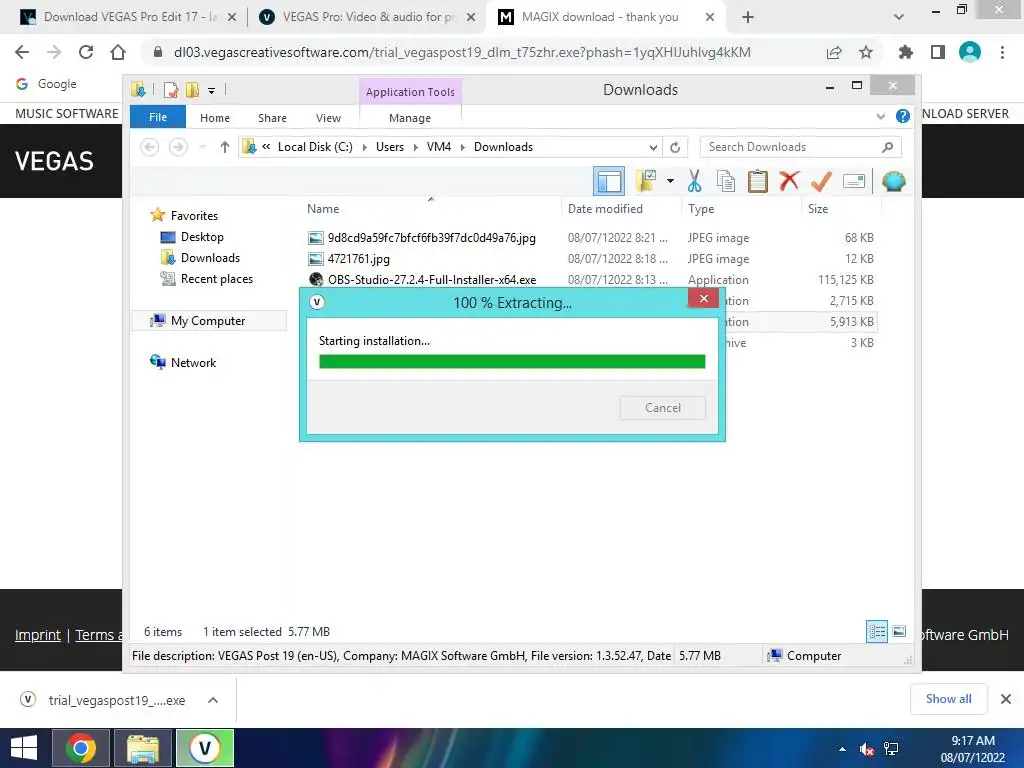Open dropdown arrow beside new folder icon
The height and width of the screenshot is (768, 1024).
(x=670, y=181)
